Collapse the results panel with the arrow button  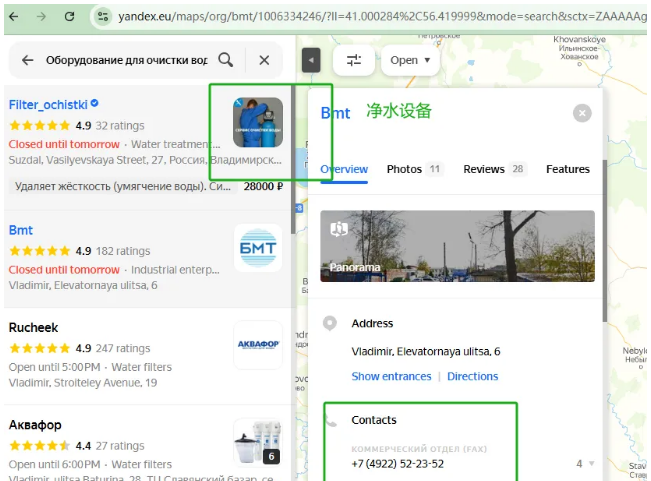[x=311, y=60]
